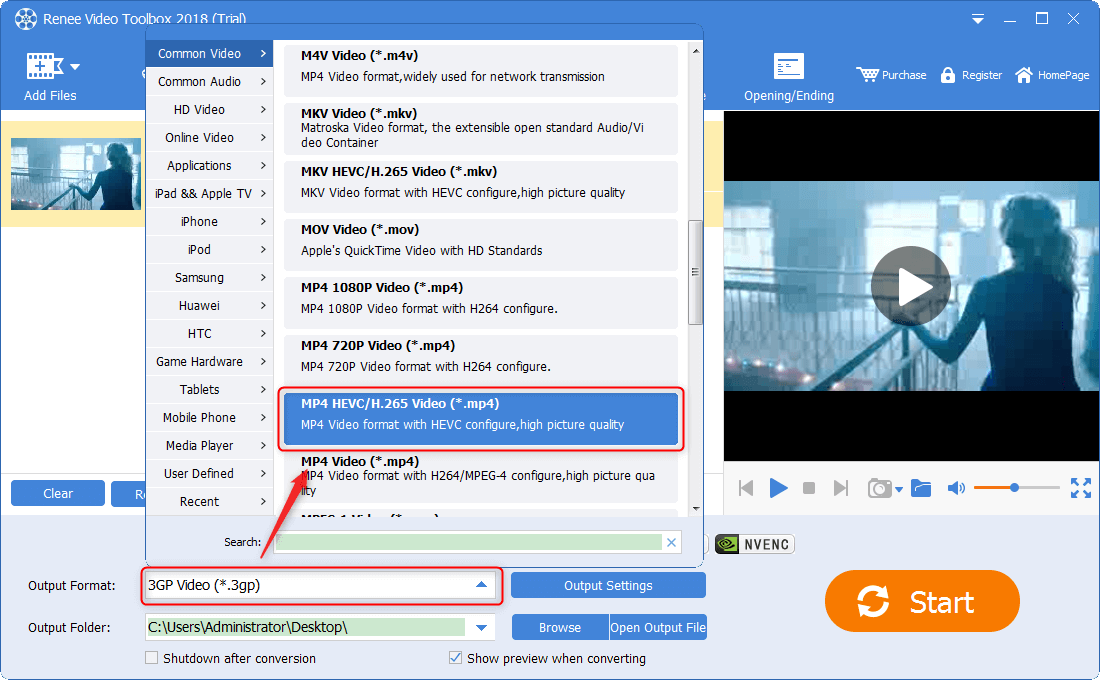Expand the Output Format dropdown
This screenshot has width=1100, height=680.
[x=481, y=585]
